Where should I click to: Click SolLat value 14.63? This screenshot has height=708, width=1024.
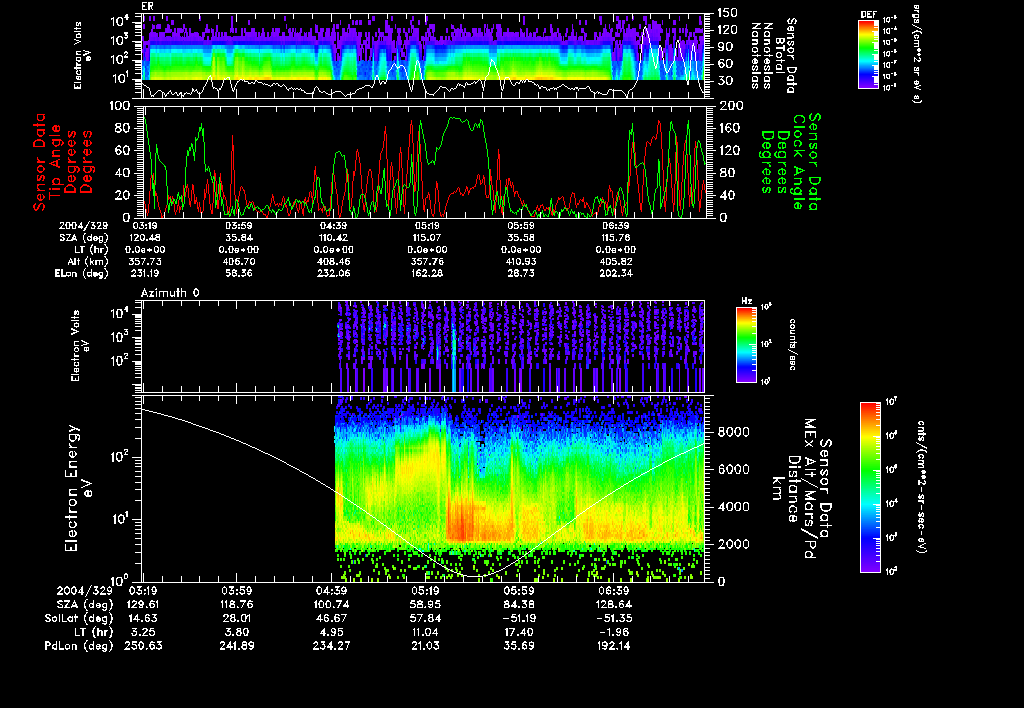point(144,619)
